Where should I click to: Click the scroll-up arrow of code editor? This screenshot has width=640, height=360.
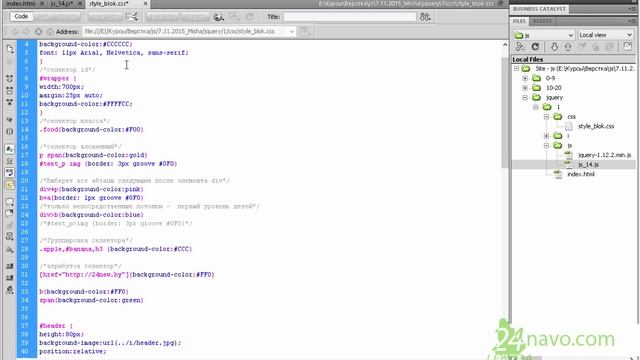point(505,45)
